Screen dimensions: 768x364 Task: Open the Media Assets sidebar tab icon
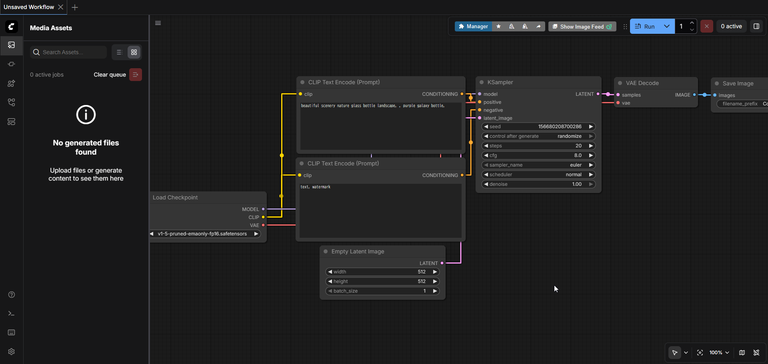click(11, 45)
